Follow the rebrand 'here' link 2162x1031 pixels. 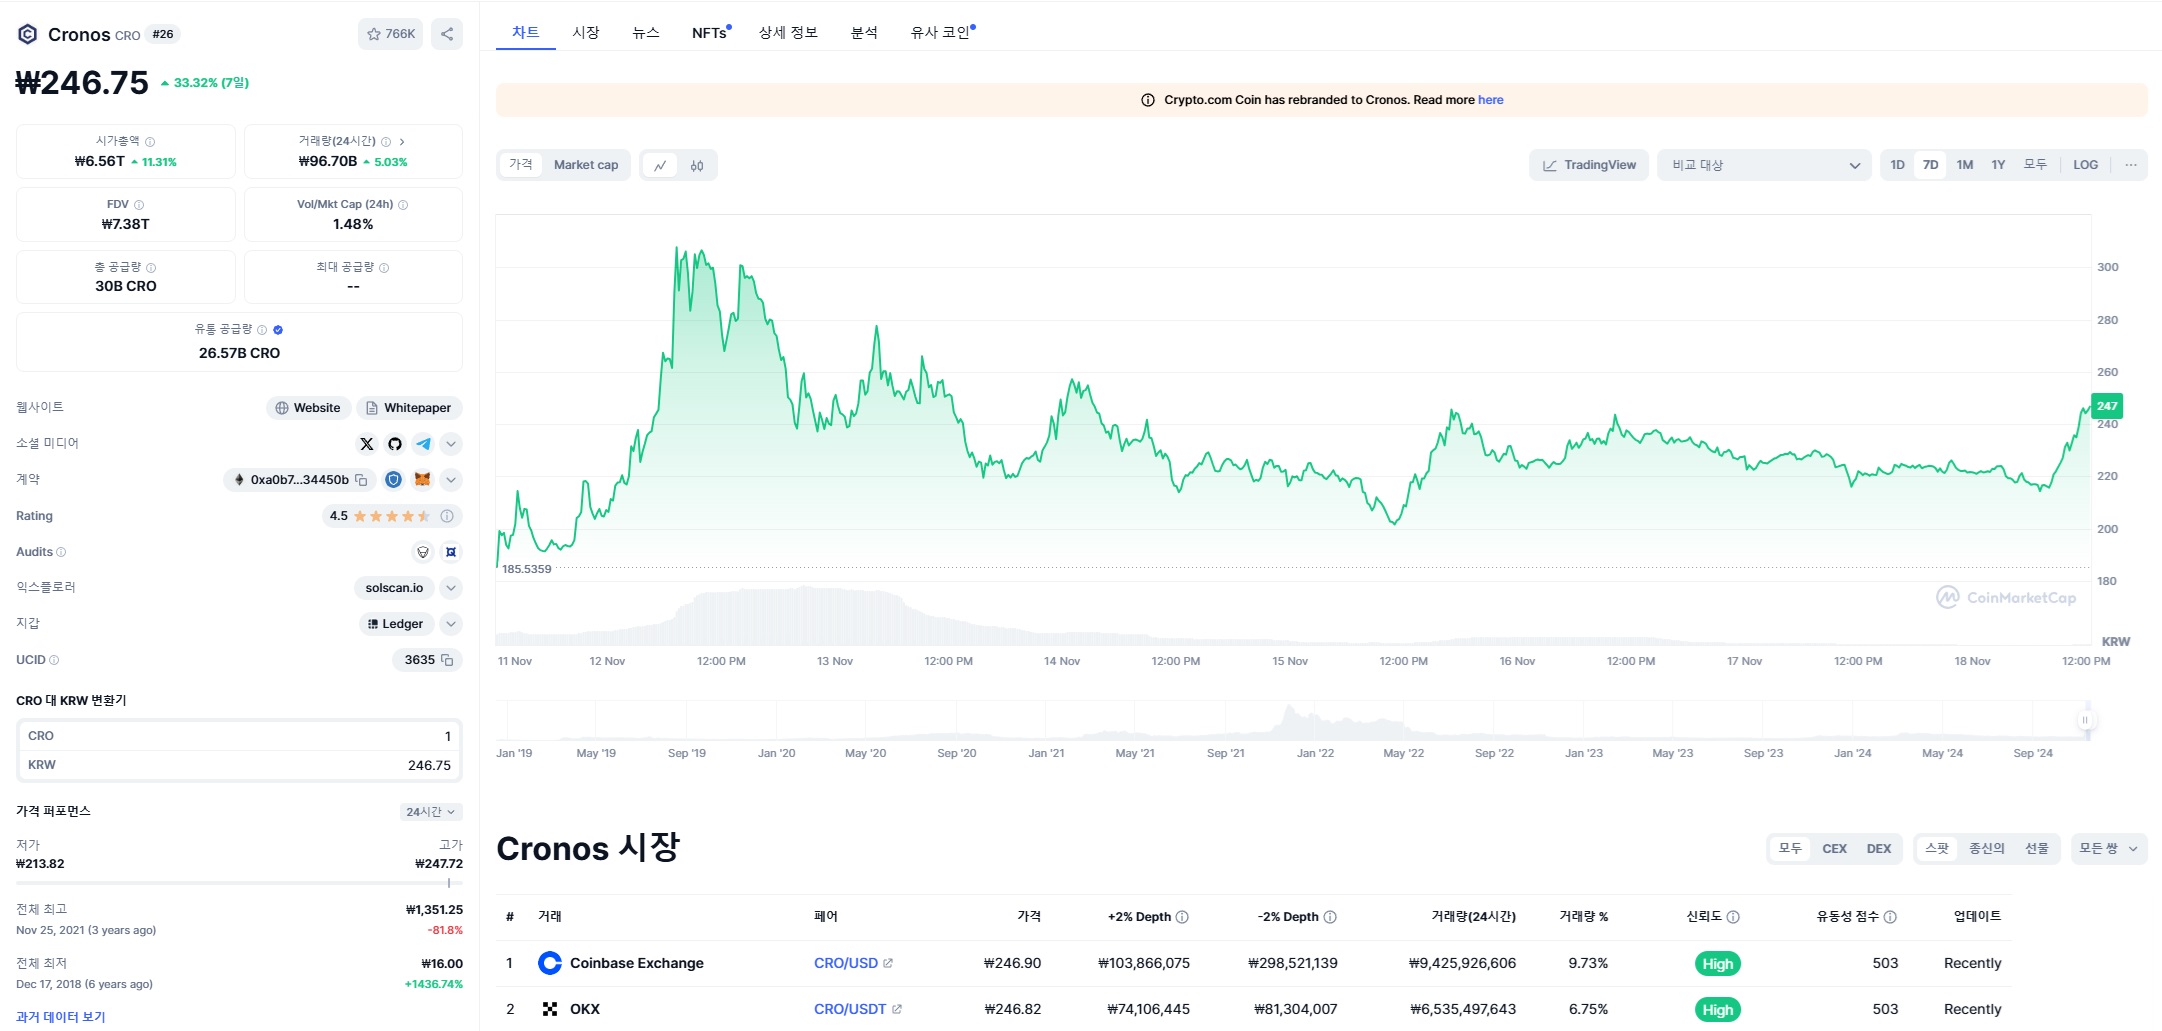click(x=1490, y=100)
